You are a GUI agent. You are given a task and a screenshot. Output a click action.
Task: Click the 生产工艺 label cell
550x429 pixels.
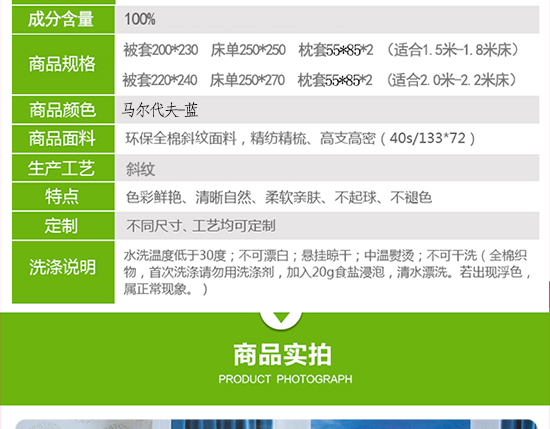click(63, 168)
